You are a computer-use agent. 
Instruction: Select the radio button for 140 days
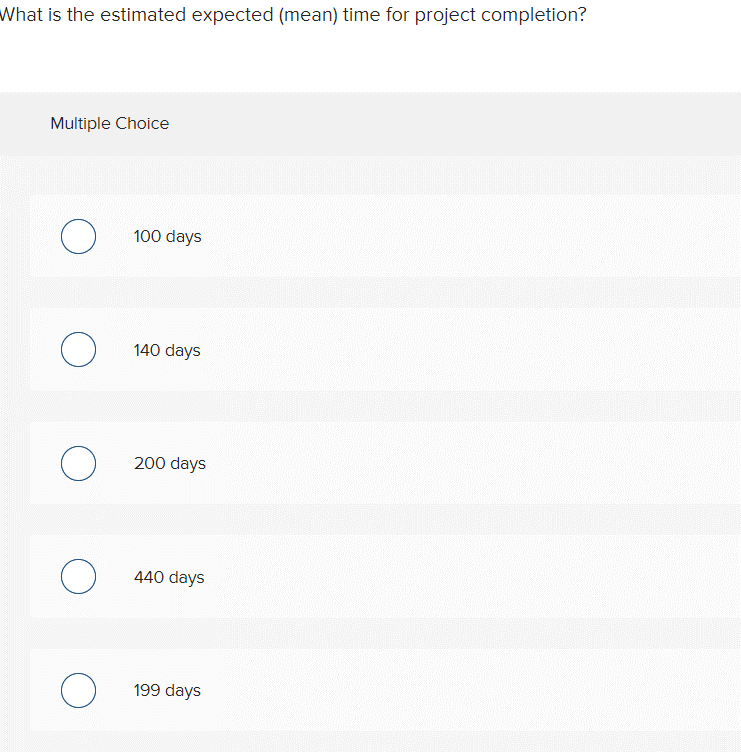tap(78, 350)
